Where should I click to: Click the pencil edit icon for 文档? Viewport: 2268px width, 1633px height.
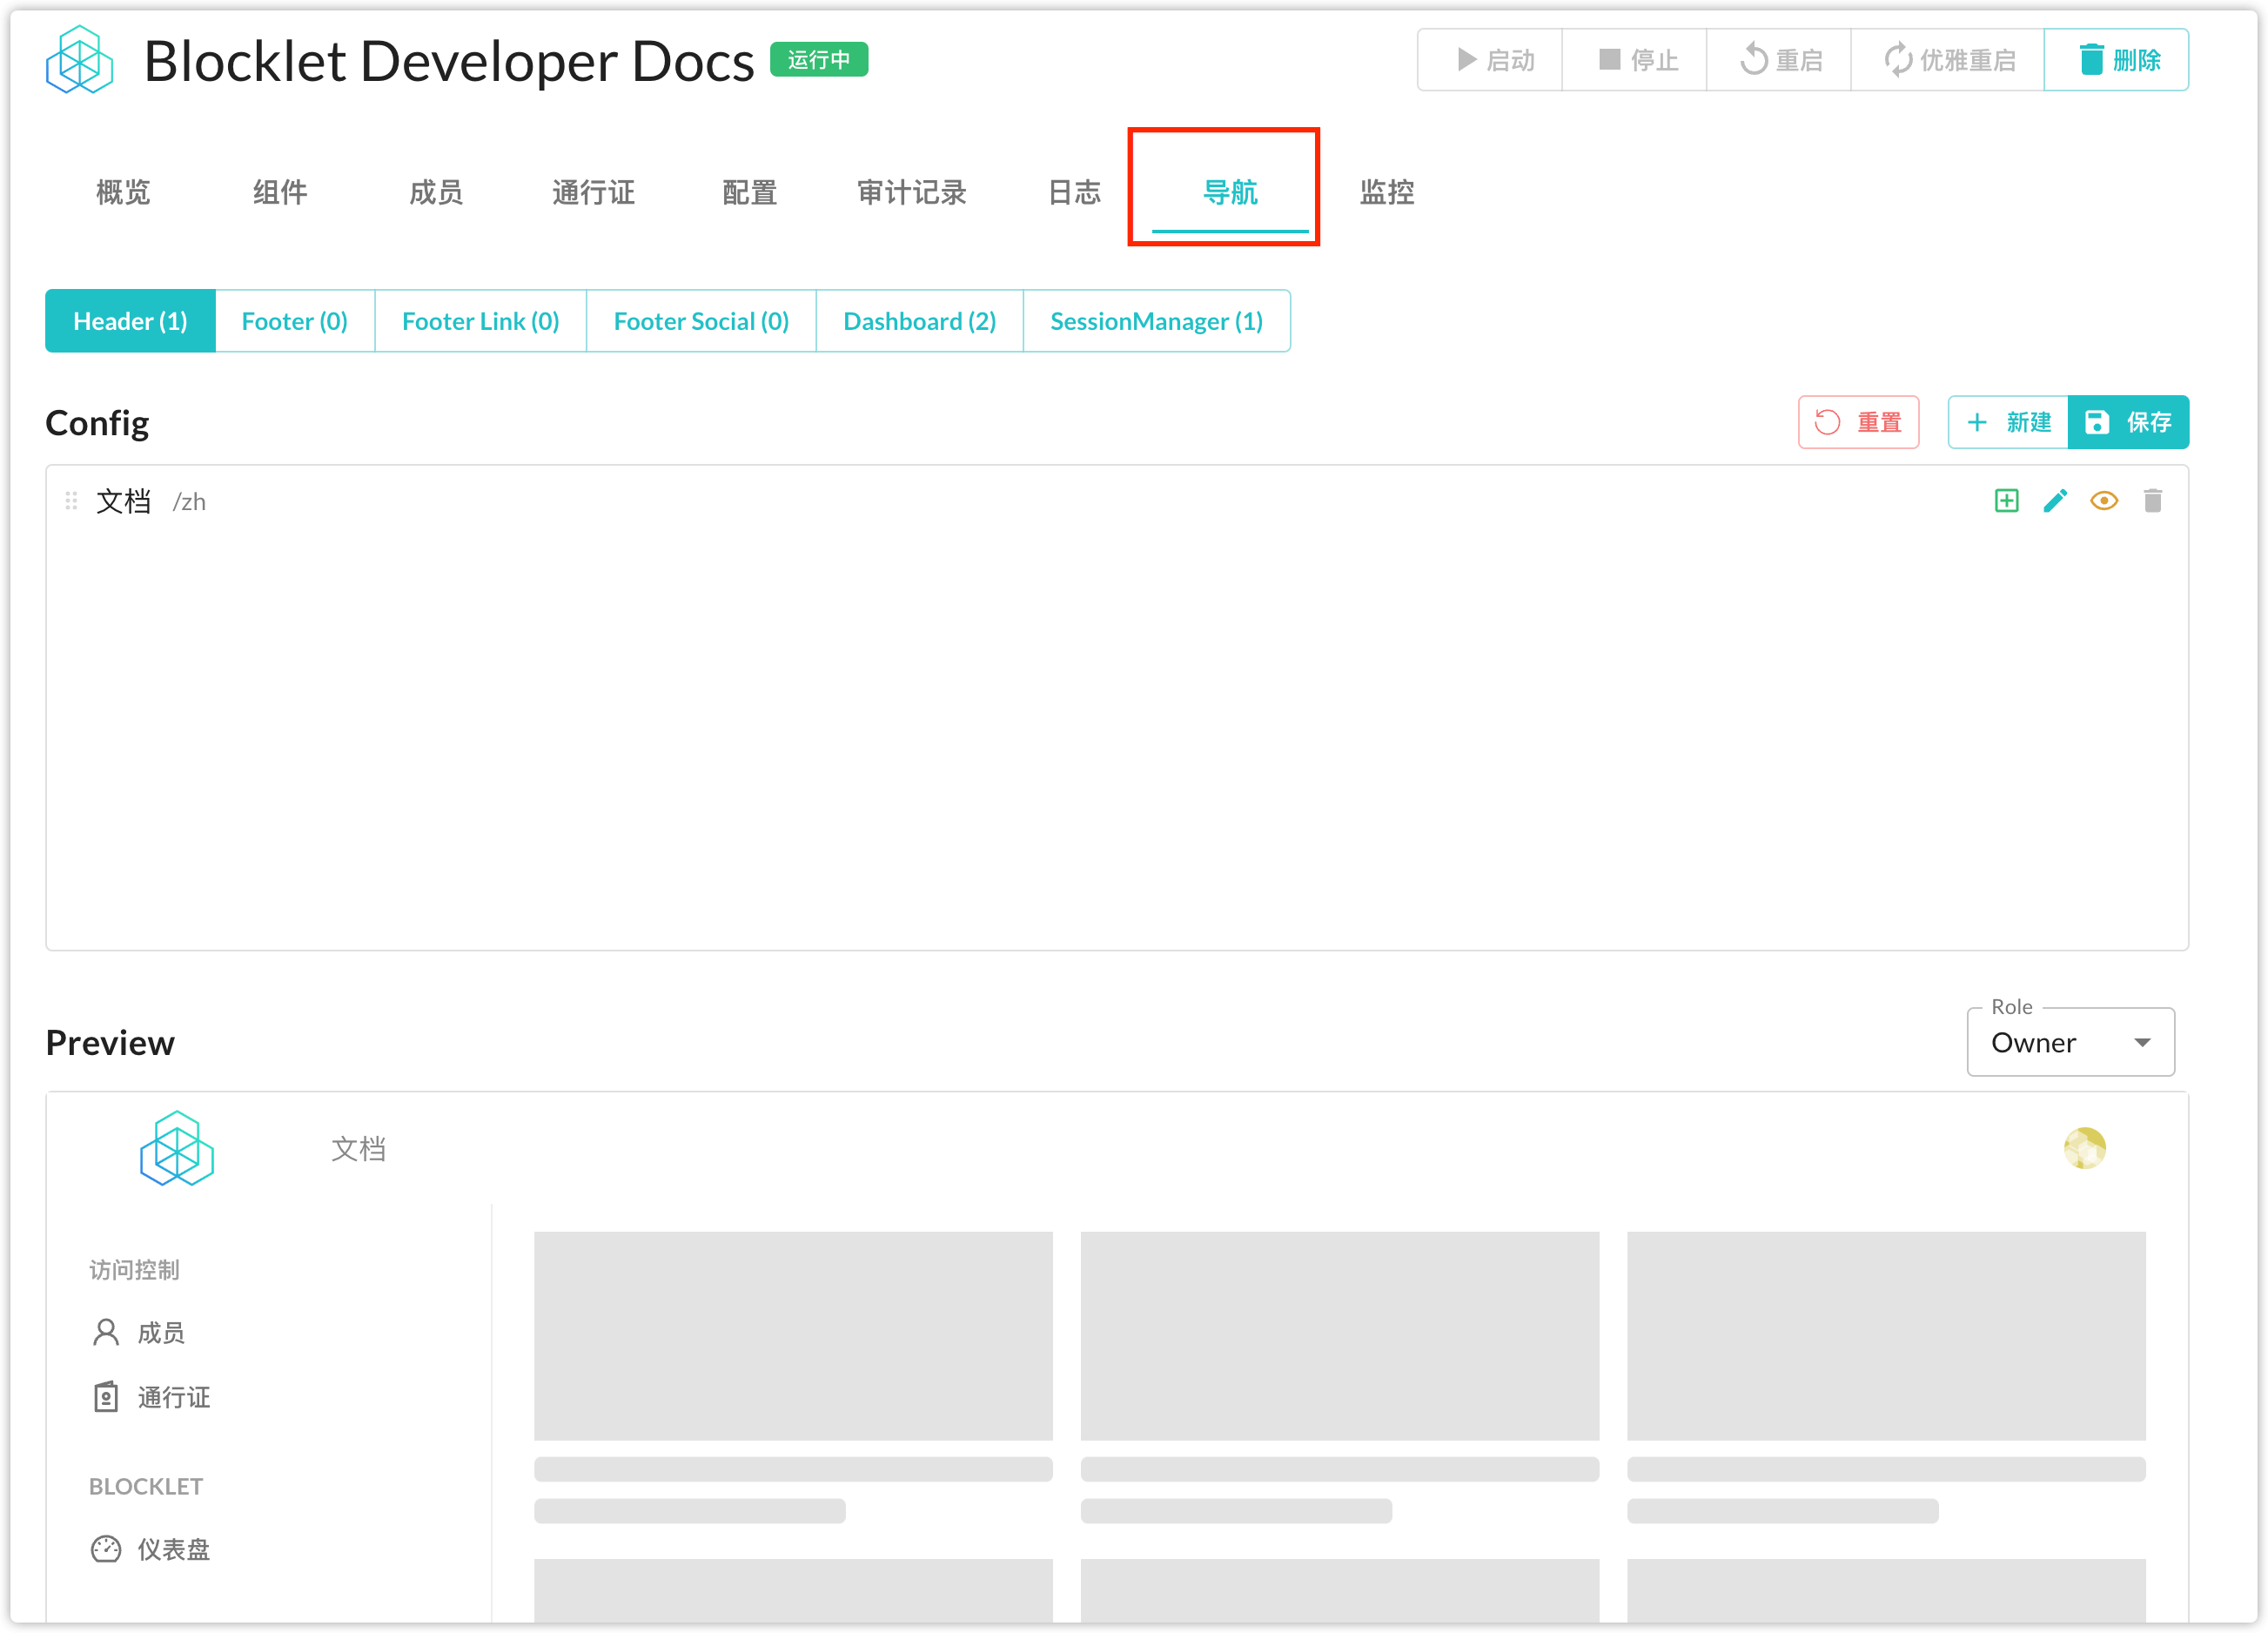point(2055,501)
